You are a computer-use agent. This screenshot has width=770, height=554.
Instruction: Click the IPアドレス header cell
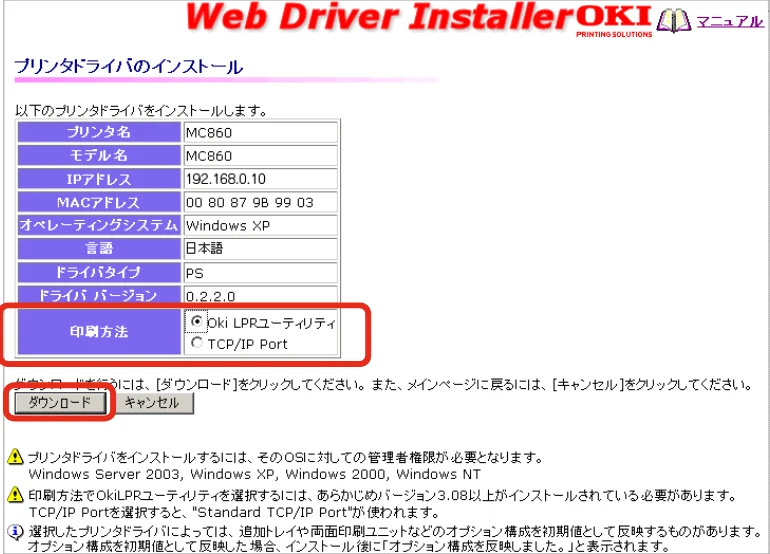pyautogui.click(x=99, y=179)
